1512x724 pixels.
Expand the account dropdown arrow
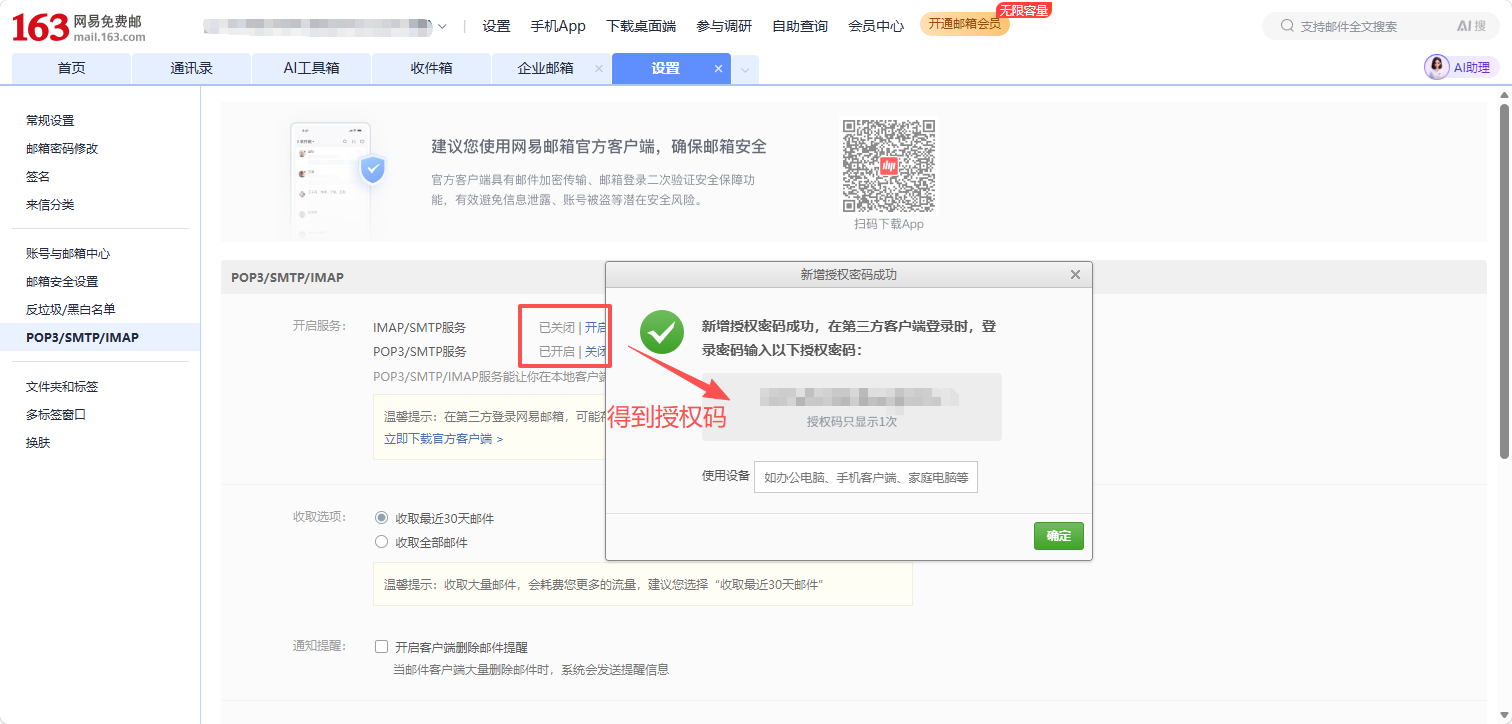442,27
